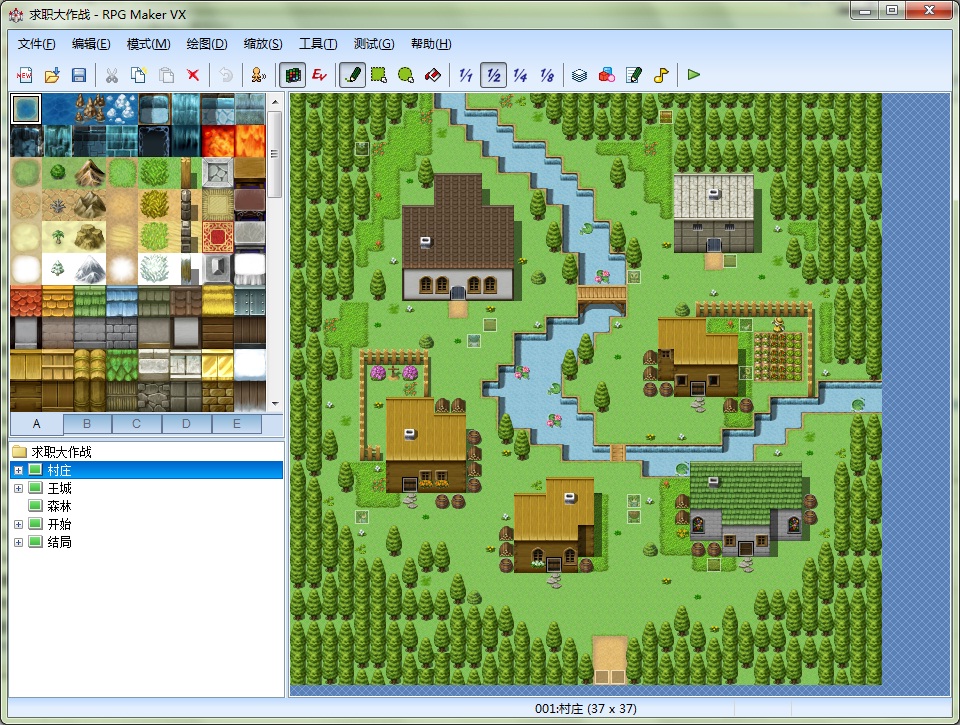960x725 pixels.
Task: Pick the selected ocean water tile
Action: (26, 109)
